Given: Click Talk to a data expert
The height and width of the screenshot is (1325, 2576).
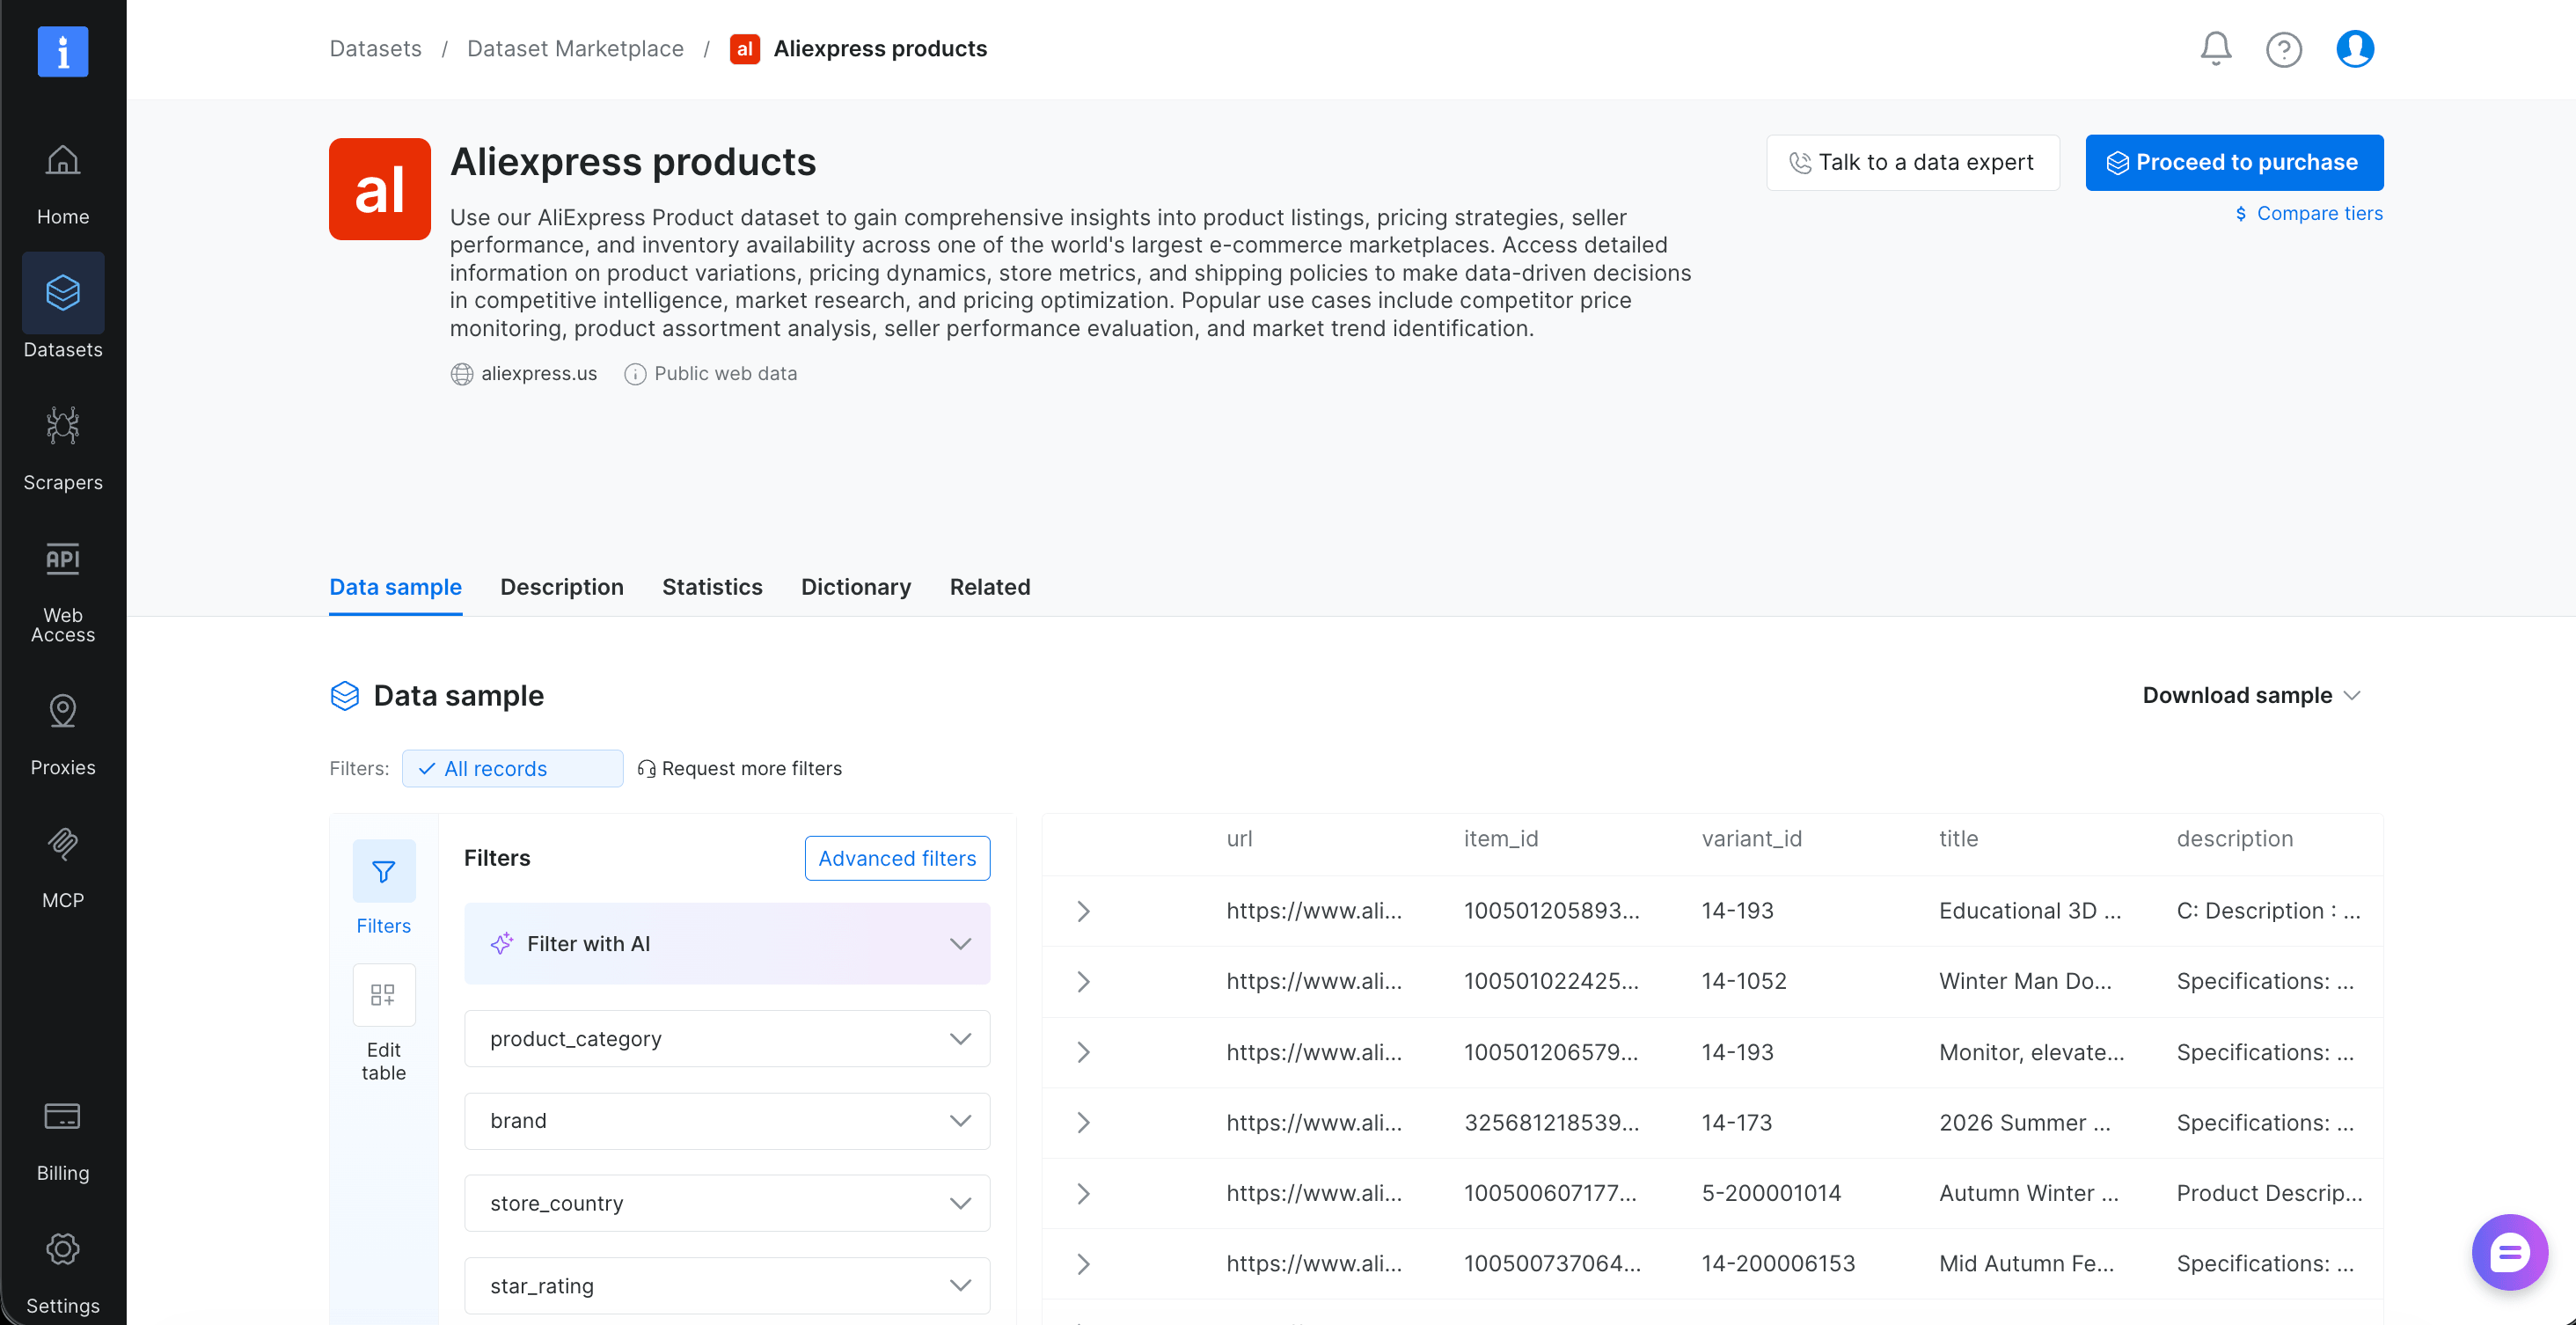Looking at the screenshot, I should [1912, 162].
